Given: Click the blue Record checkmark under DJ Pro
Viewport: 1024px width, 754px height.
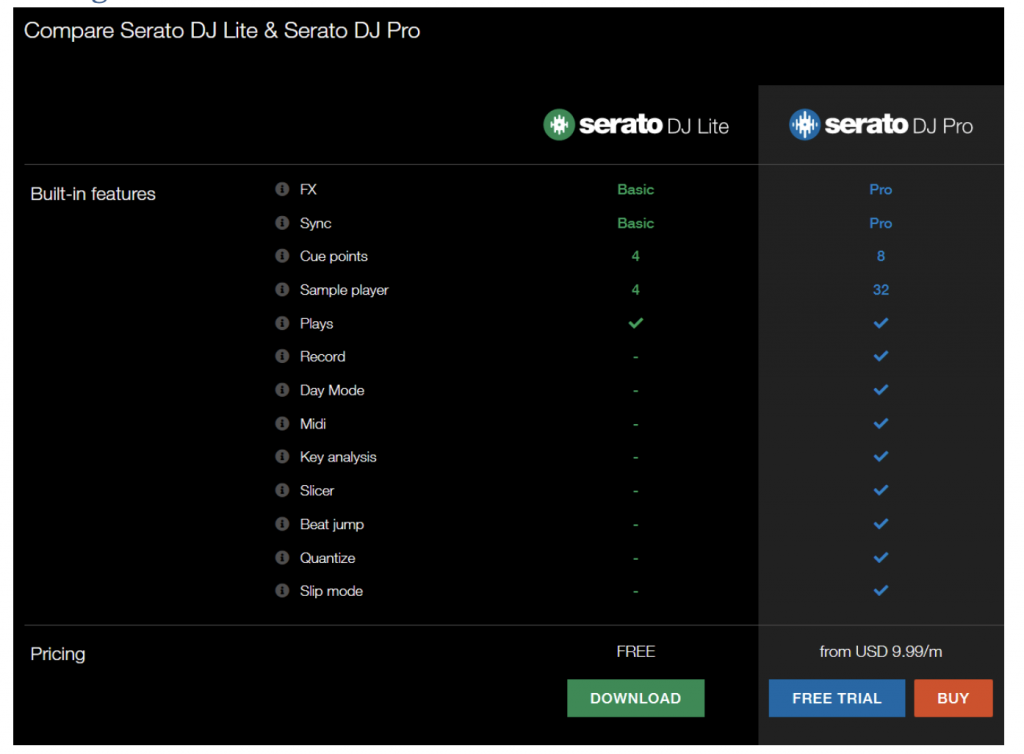Looking at the screenshot, I should pos(880,356).
